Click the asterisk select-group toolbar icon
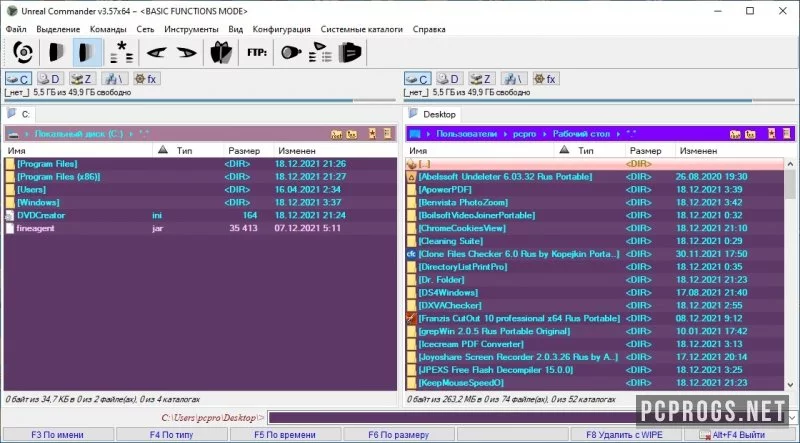 [x=121, y=52]
